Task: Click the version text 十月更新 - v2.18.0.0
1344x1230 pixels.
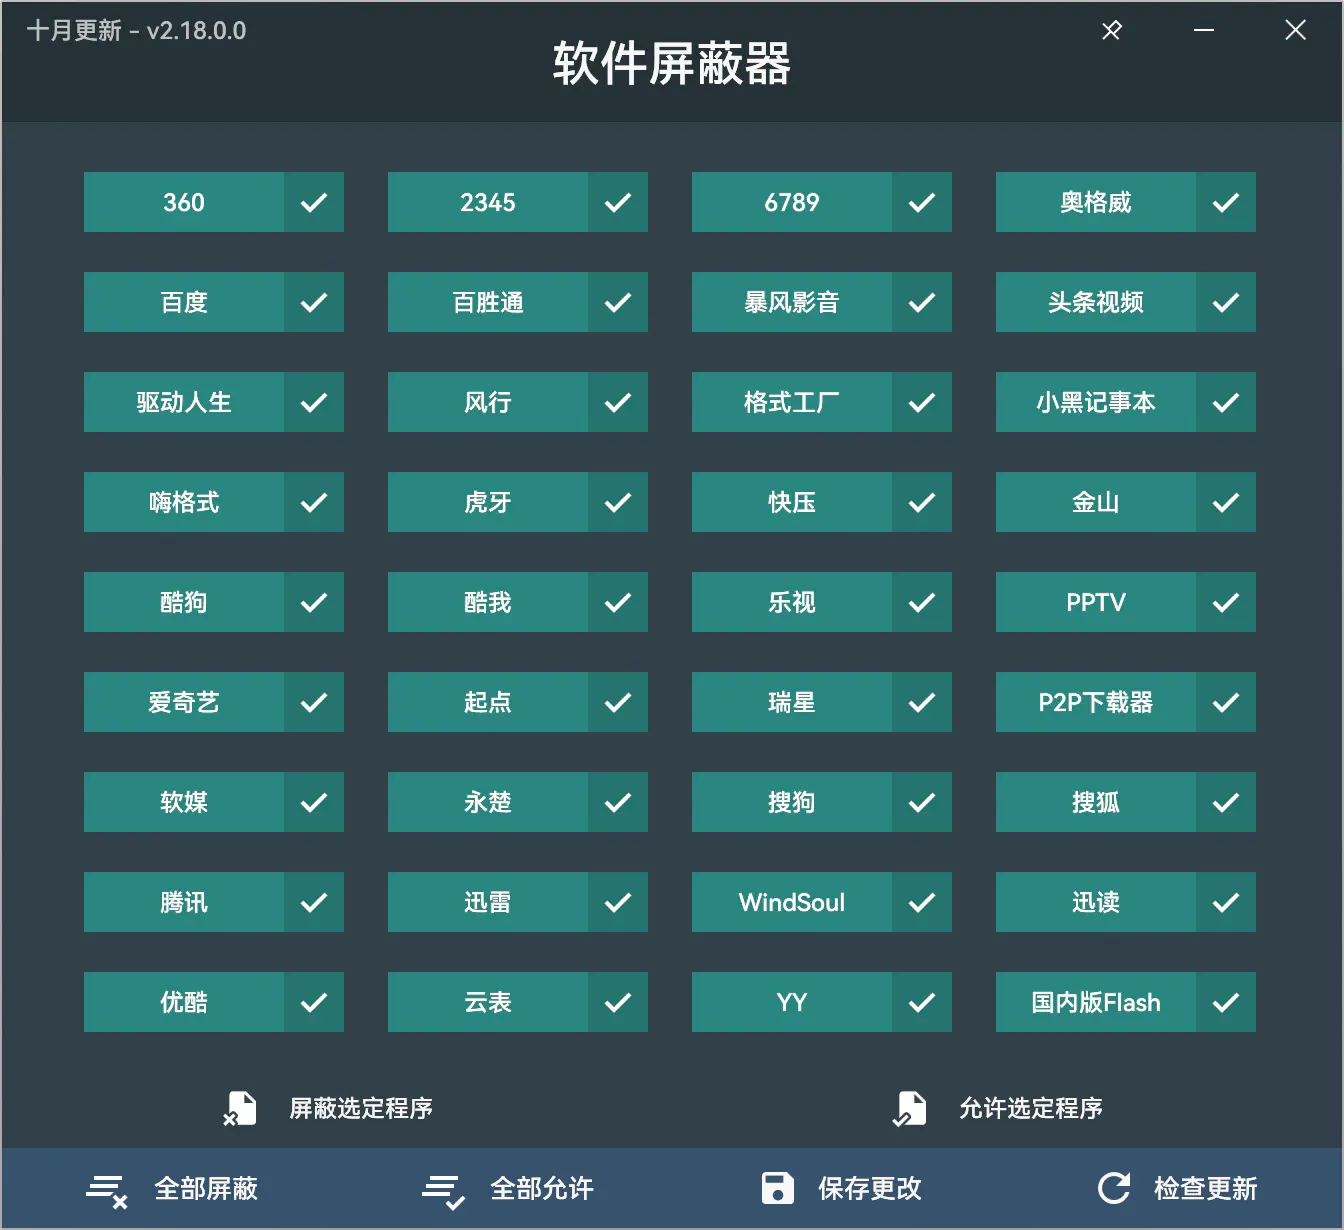Action: [x=137, y=31]
